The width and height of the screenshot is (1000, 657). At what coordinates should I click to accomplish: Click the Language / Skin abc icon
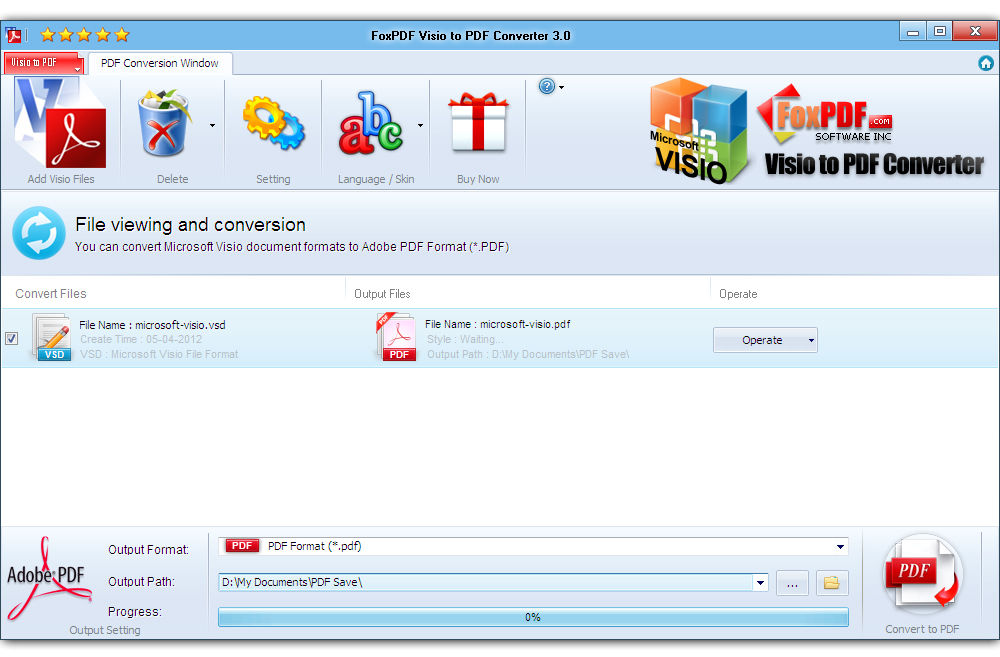point(371,123)
